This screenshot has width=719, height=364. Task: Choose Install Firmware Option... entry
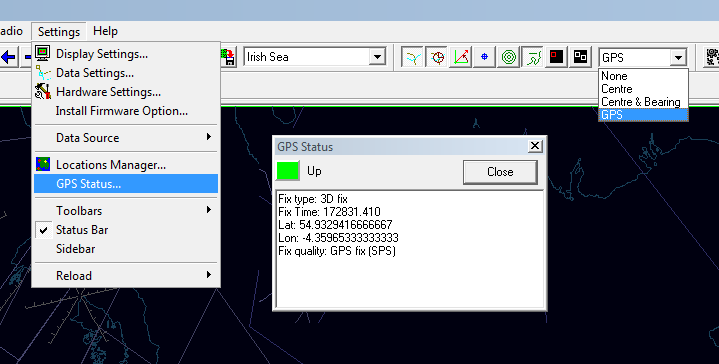126,111
